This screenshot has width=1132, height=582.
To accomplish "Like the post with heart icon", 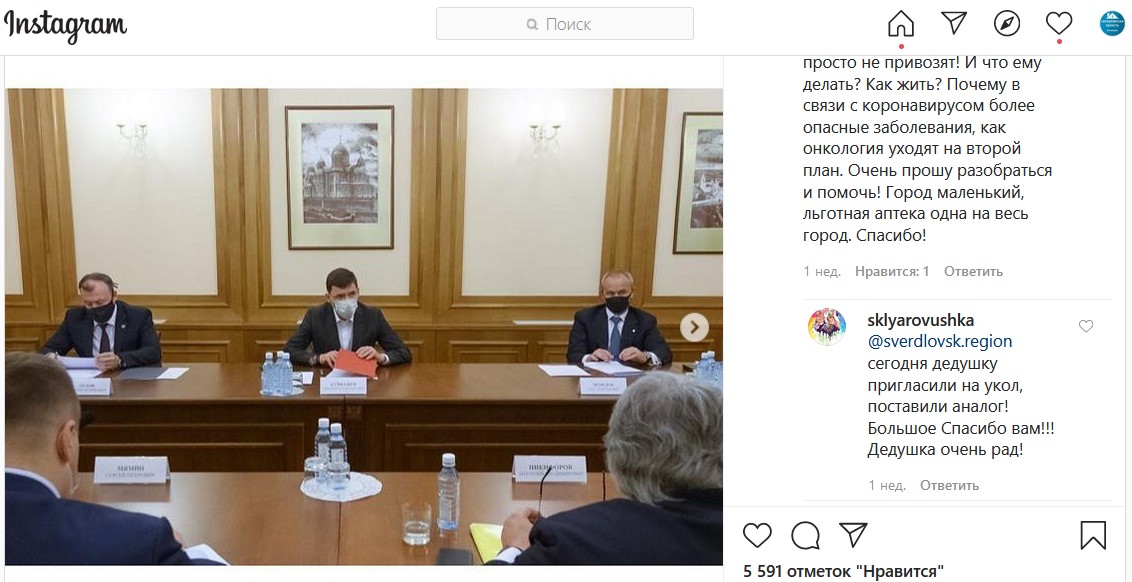I will coord(757,535).
